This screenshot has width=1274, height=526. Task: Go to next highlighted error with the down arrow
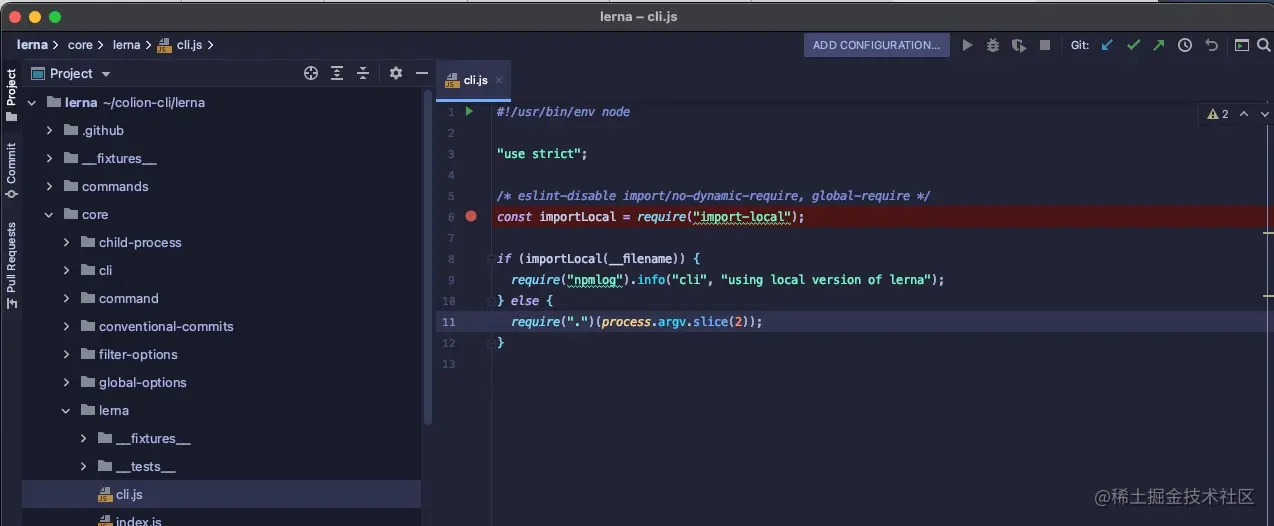1263,114
